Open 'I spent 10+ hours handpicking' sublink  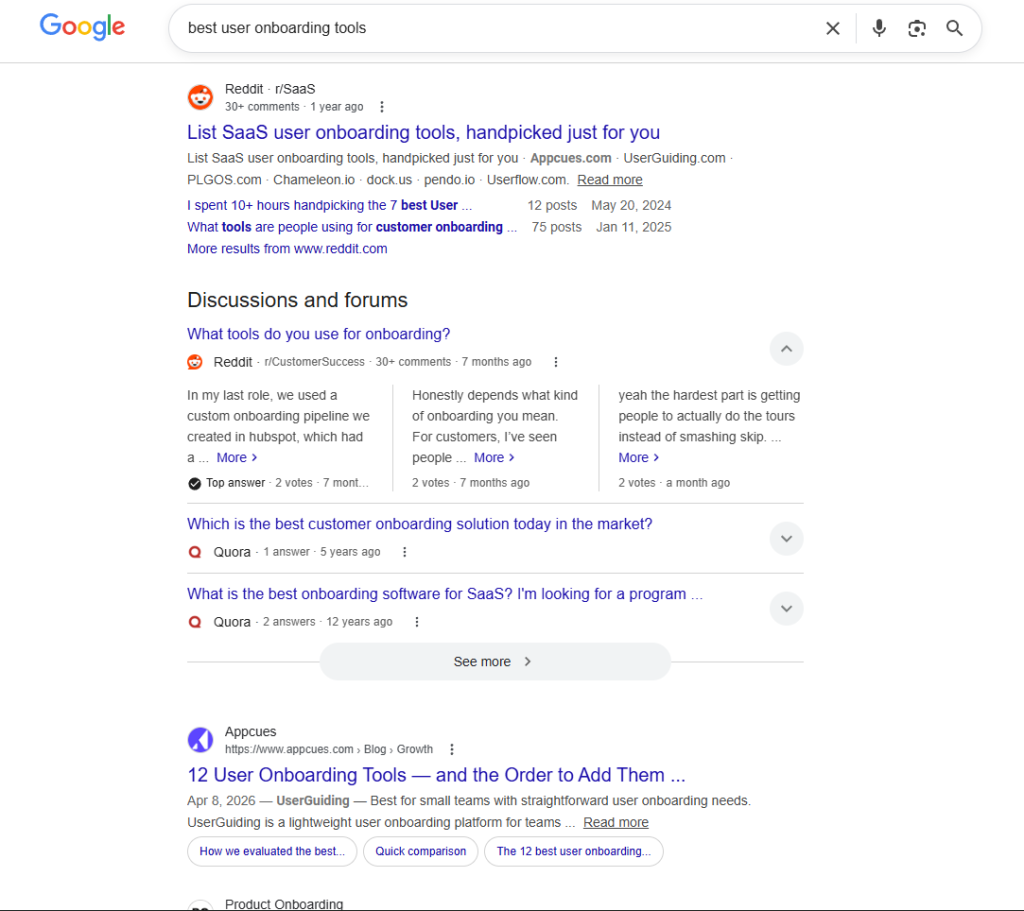[329, 205]
